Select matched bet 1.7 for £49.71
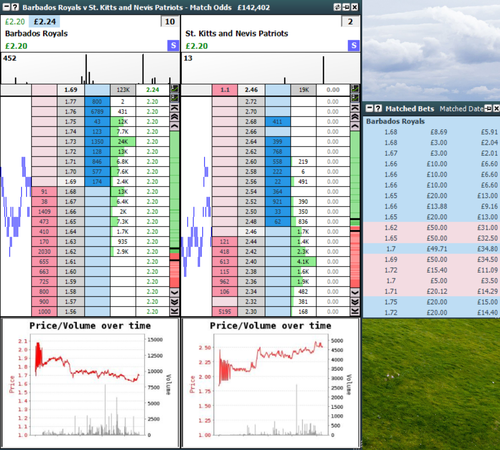 point(432,249)
